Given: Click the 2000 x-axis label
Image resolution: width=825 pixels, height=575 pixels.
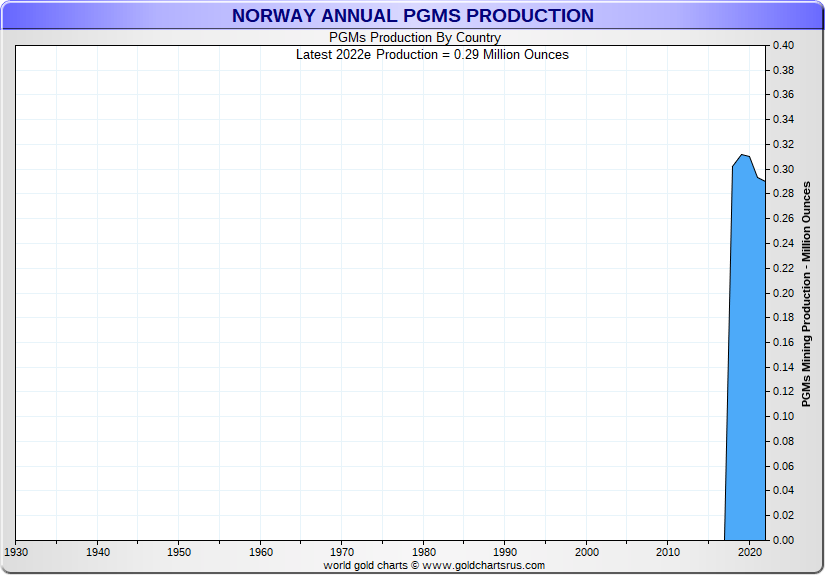Looking at the screenshot, I should pyautogui.click(x=587, y=552).
